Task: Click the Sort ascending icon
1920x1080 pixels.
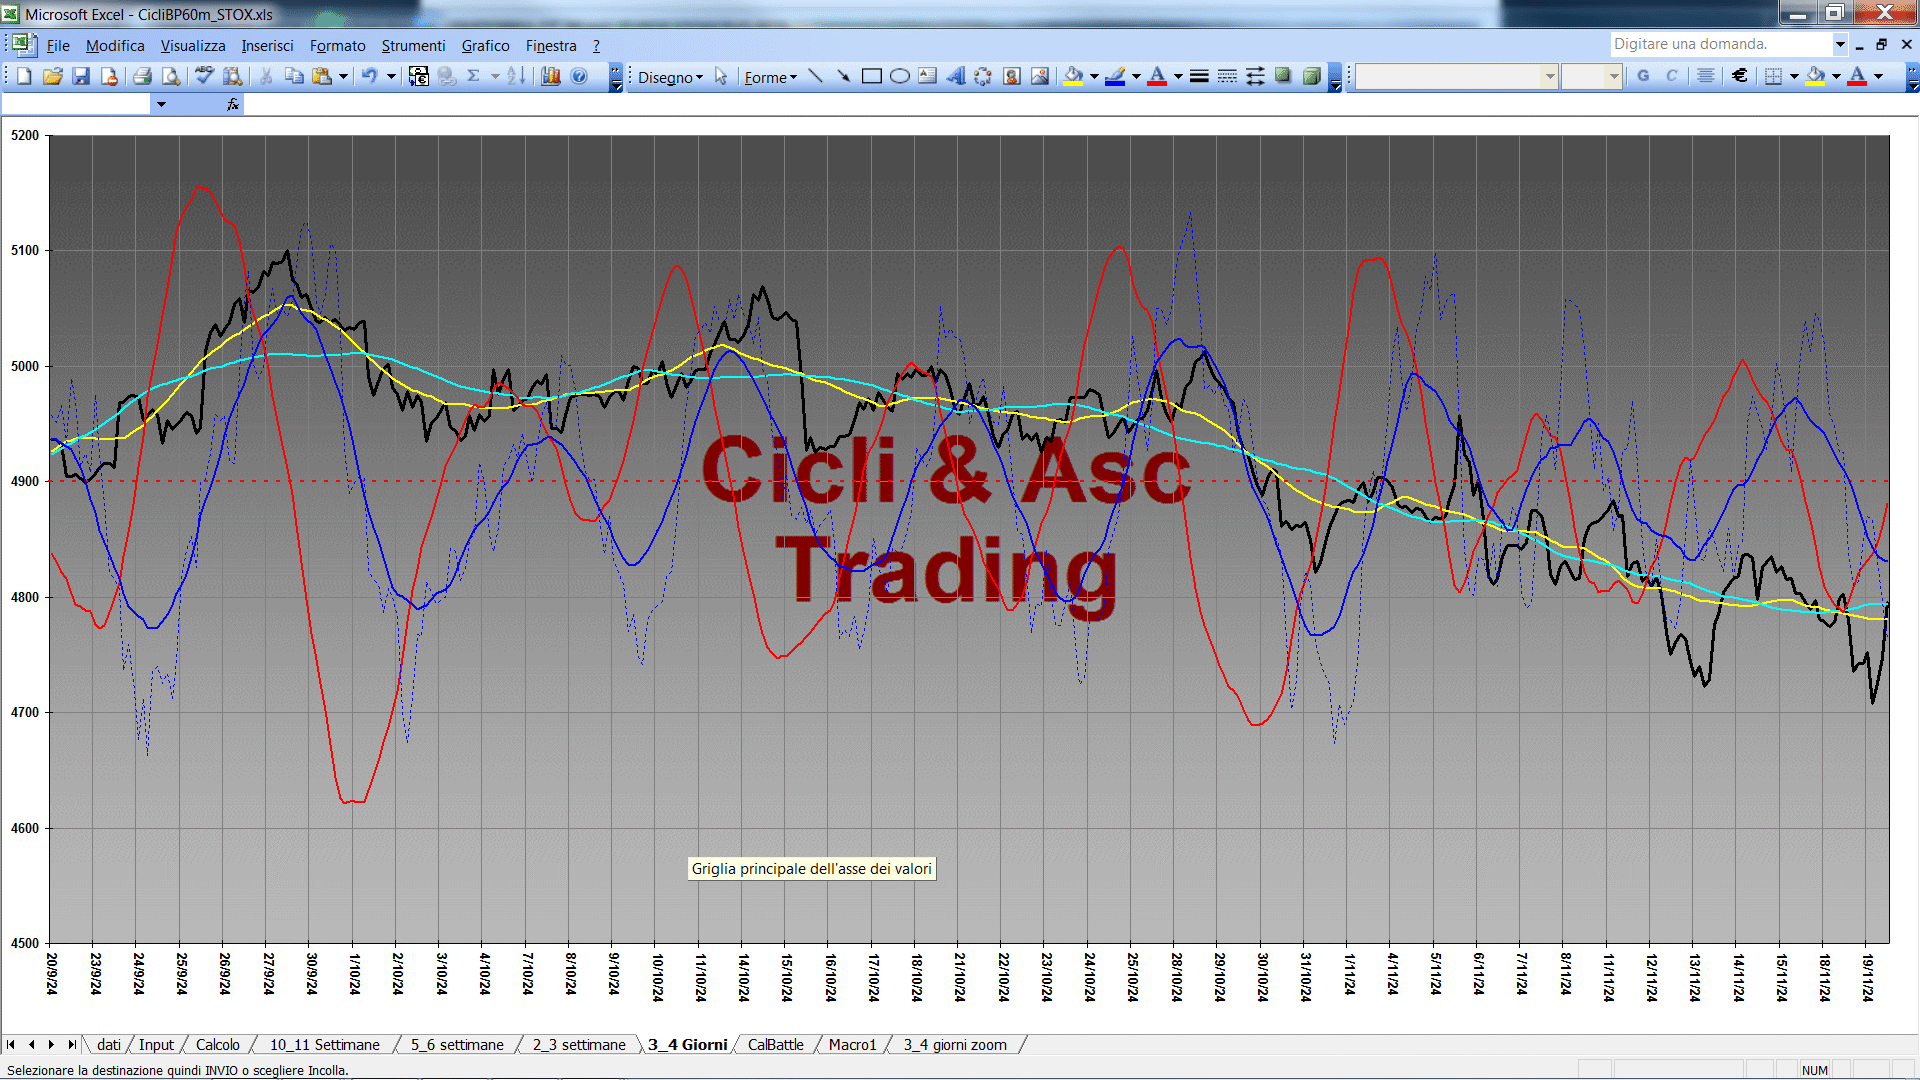Action: point(516,76)
